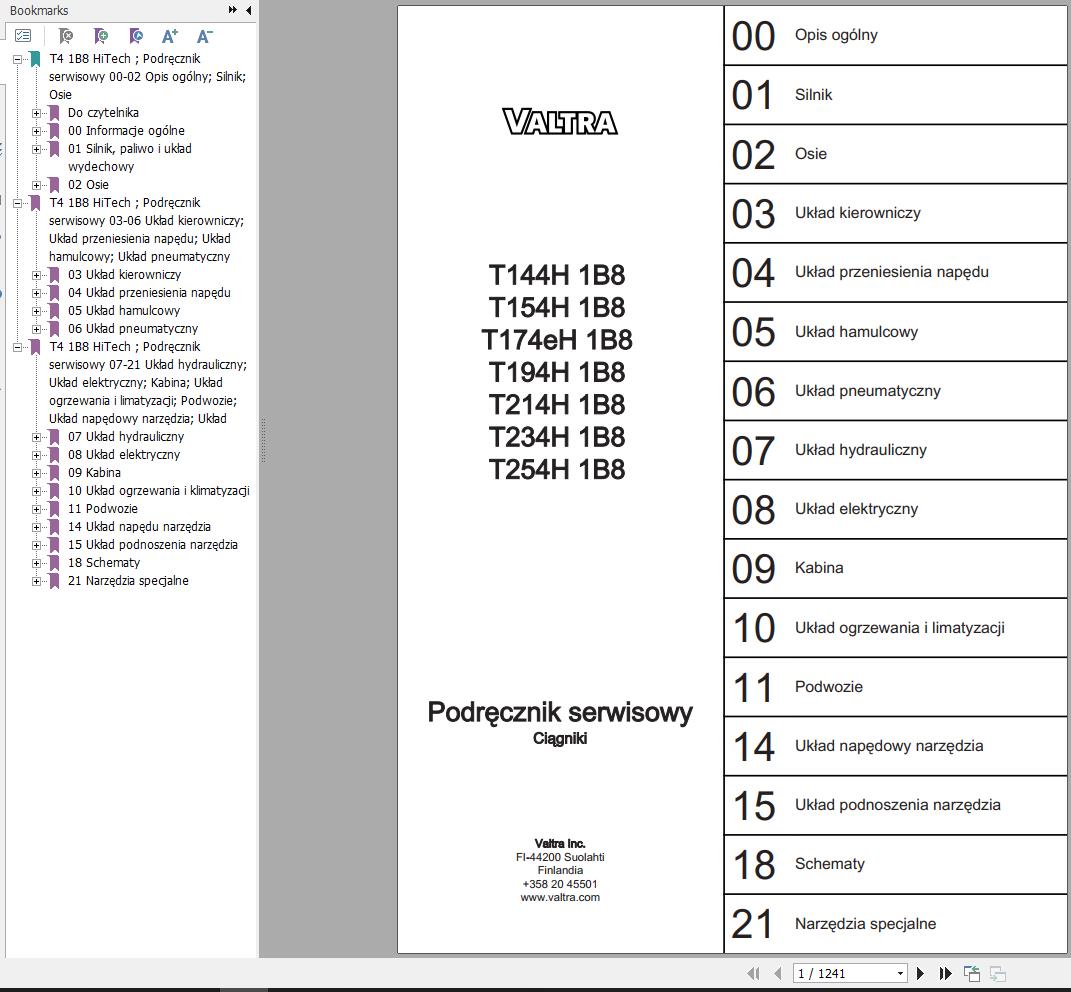1071x992 pixels.
Task: Click the delete bookmark icon
Action: (x=66, y=36)
